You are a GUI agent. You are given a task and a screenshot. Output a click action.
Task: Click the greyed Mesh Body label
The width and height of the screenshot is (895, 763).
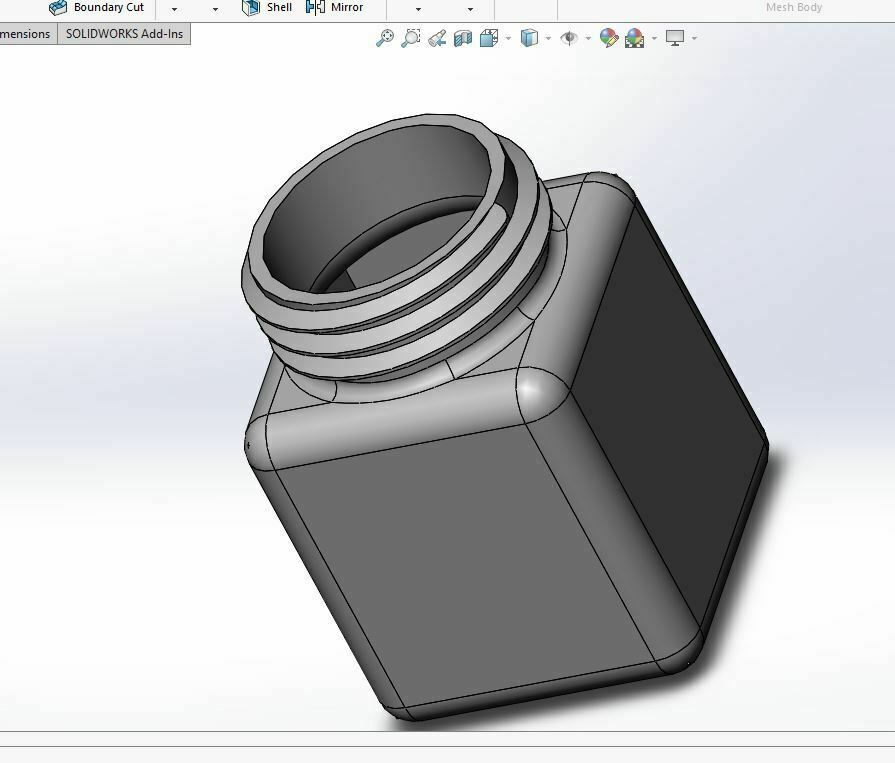click(x=793, y=7)
